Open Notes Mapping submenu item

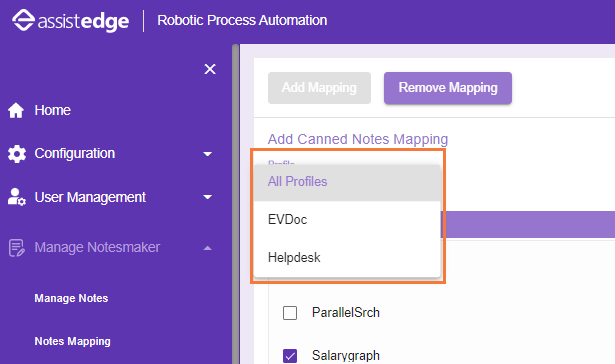point(72,341)
